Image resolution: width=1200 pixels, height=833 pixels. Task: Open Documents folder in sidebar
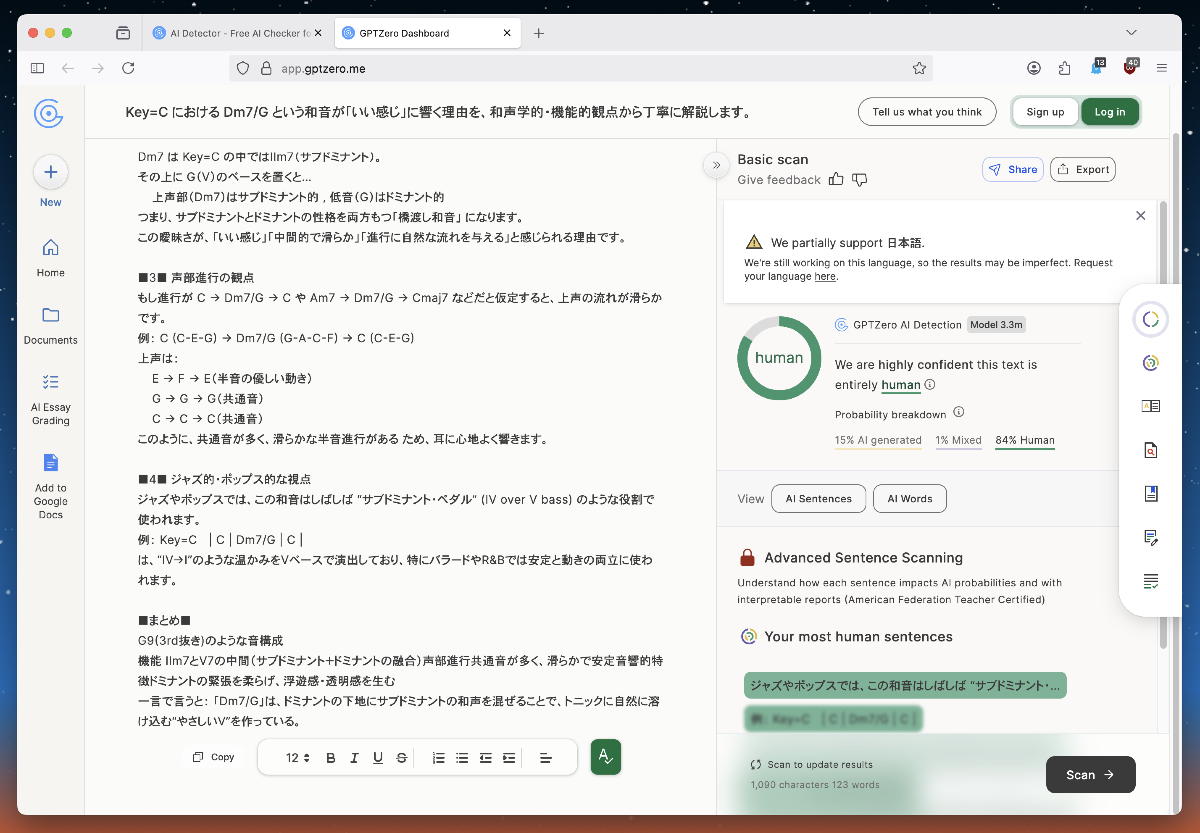coord(50,325)
